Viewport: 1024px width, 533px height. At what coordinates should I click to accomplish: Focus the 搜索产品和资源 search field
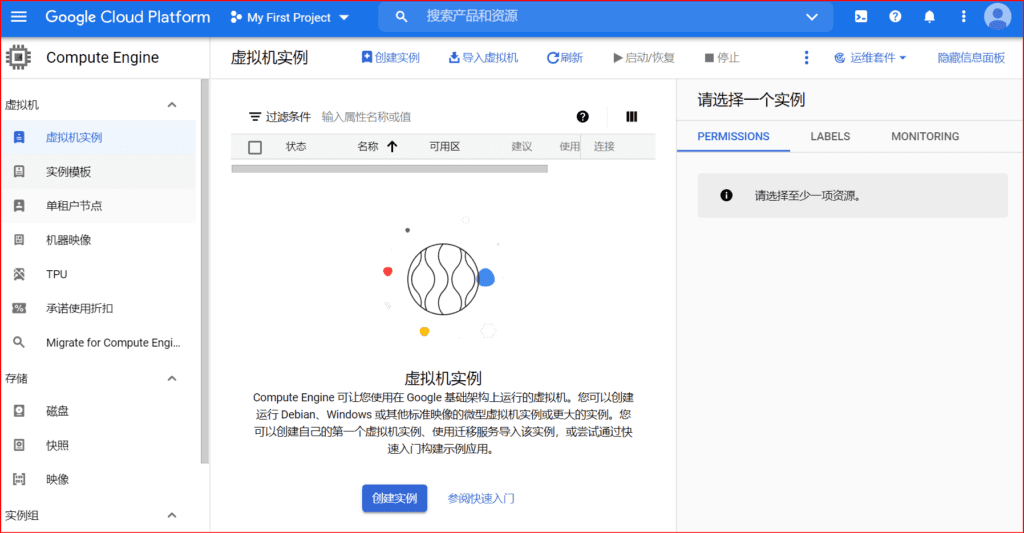(x=604, y=17)
